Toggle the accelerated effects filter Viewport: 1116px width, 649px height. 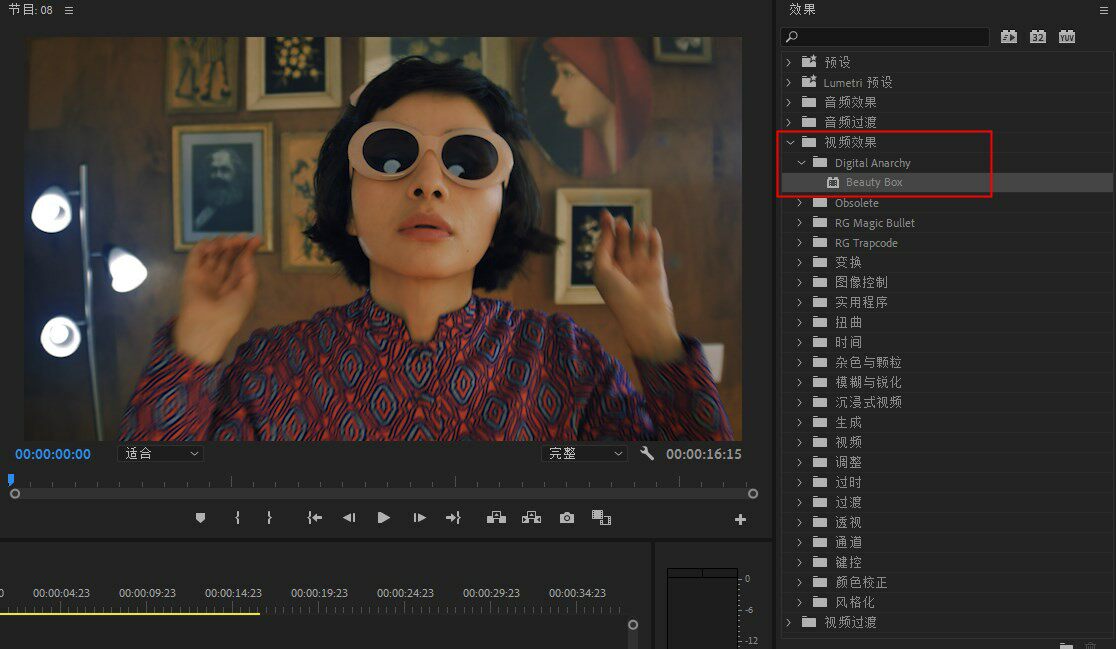point(1009,37)
